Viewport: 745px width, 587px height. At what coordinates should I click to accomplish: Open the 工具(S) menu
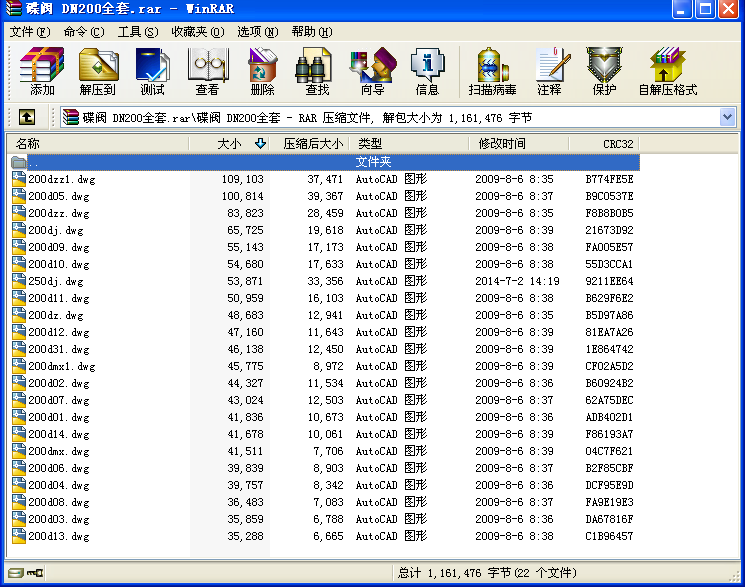(x=138, y=32)
